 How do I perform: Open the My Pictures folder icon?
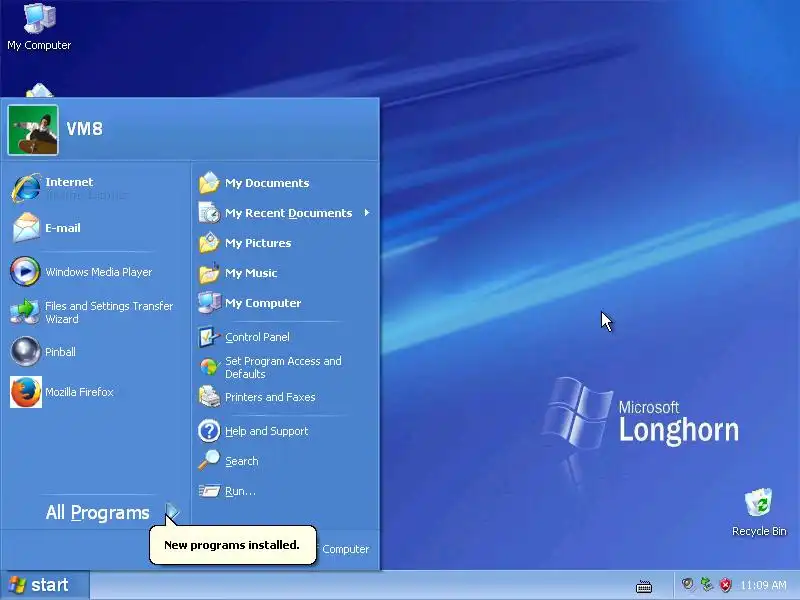click(x=209, y=243)
